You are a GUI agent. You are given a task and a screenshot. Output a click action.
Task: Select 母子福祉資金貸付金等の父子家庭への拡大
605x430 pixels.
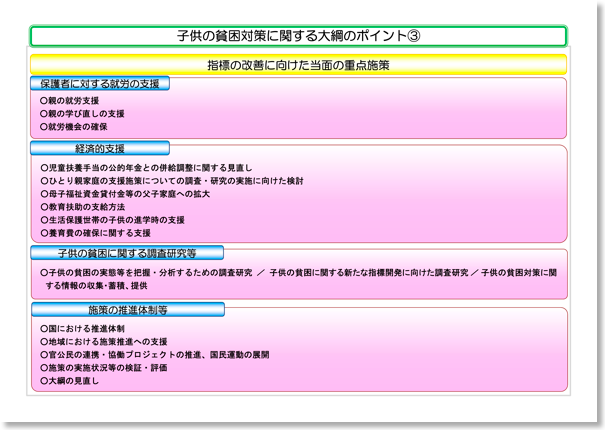[125, 194]
